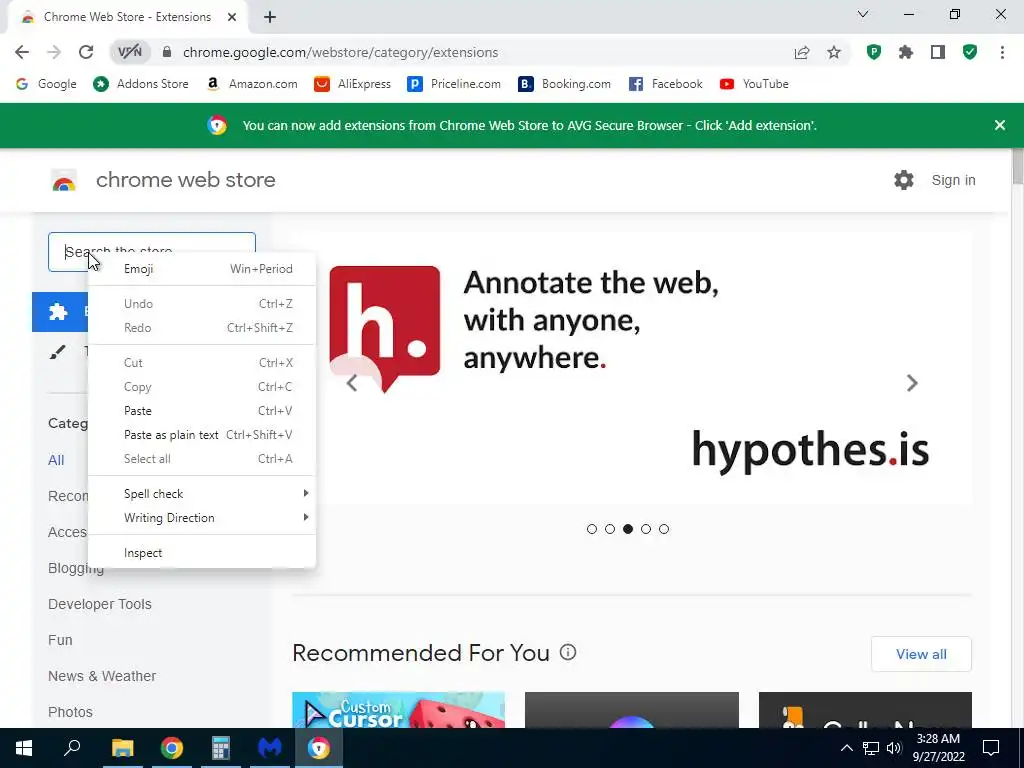Select the third carousel dot

pyautogui.click(x=628, y=529)
